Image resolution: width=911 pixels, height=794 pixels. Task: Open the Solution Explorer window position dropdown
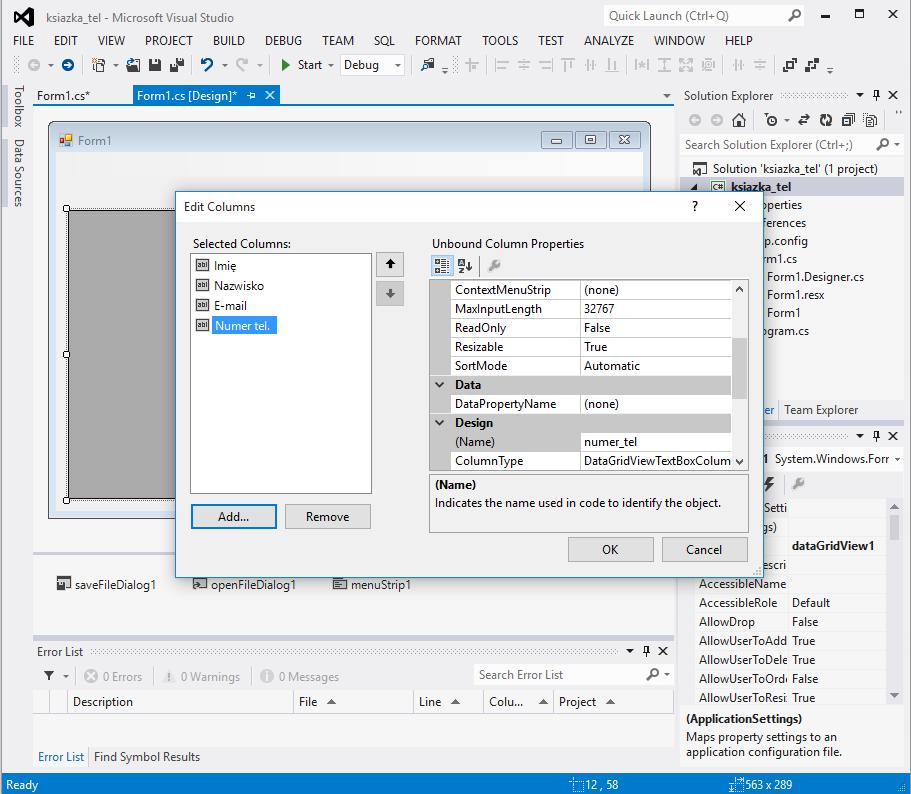pyautogui.click(x=860, y=95)
